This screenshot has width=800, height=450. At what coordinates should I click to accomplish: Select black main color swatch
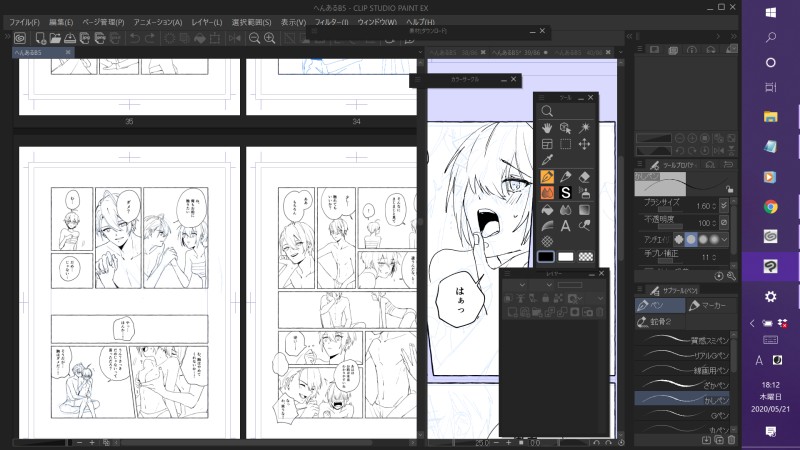click(546, 257)
